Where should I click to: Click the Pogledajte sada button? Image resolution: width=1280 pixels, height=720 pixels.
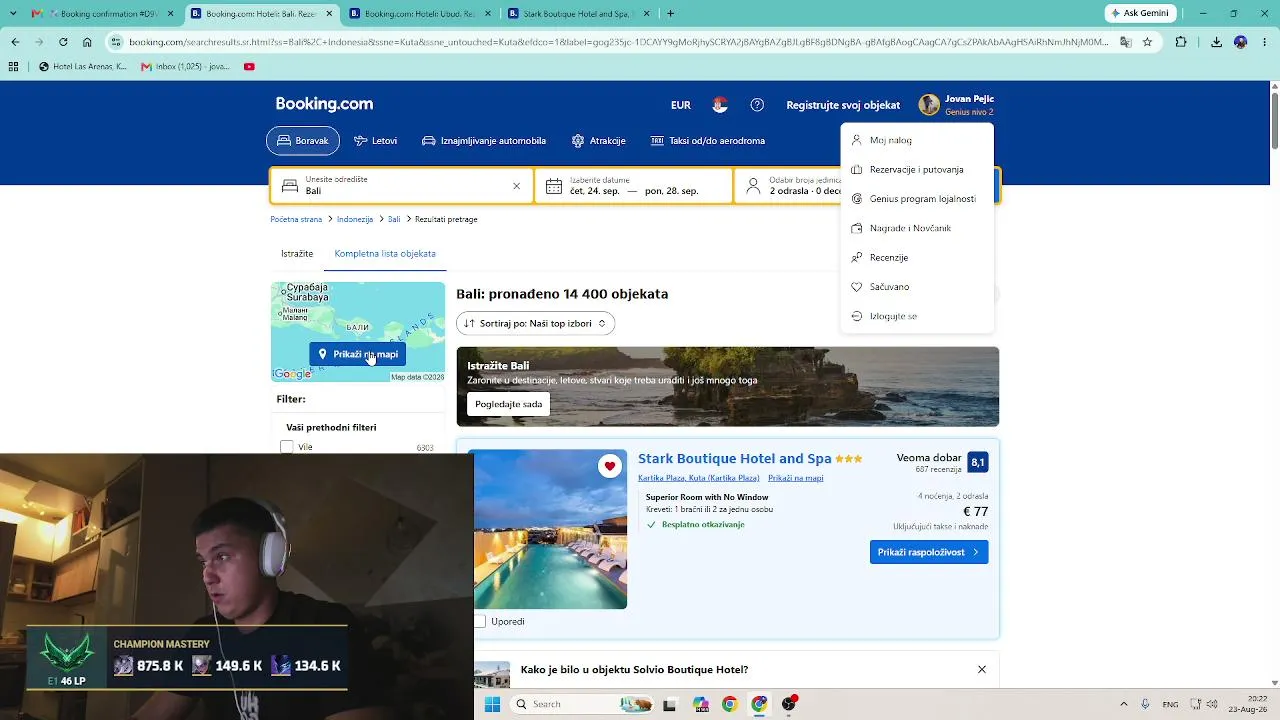(509, 404)
